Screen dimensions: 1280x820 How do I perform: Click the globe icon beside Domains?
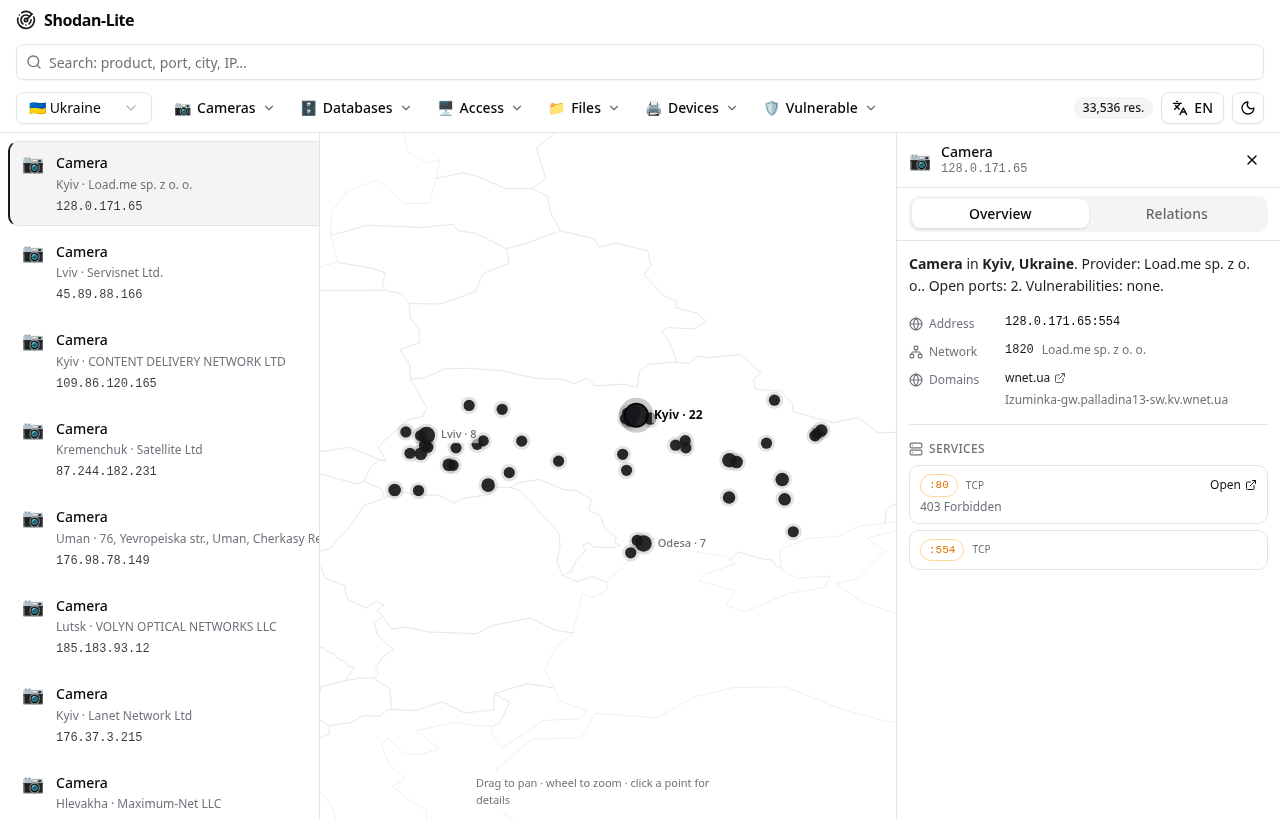[x=916, y=380]
